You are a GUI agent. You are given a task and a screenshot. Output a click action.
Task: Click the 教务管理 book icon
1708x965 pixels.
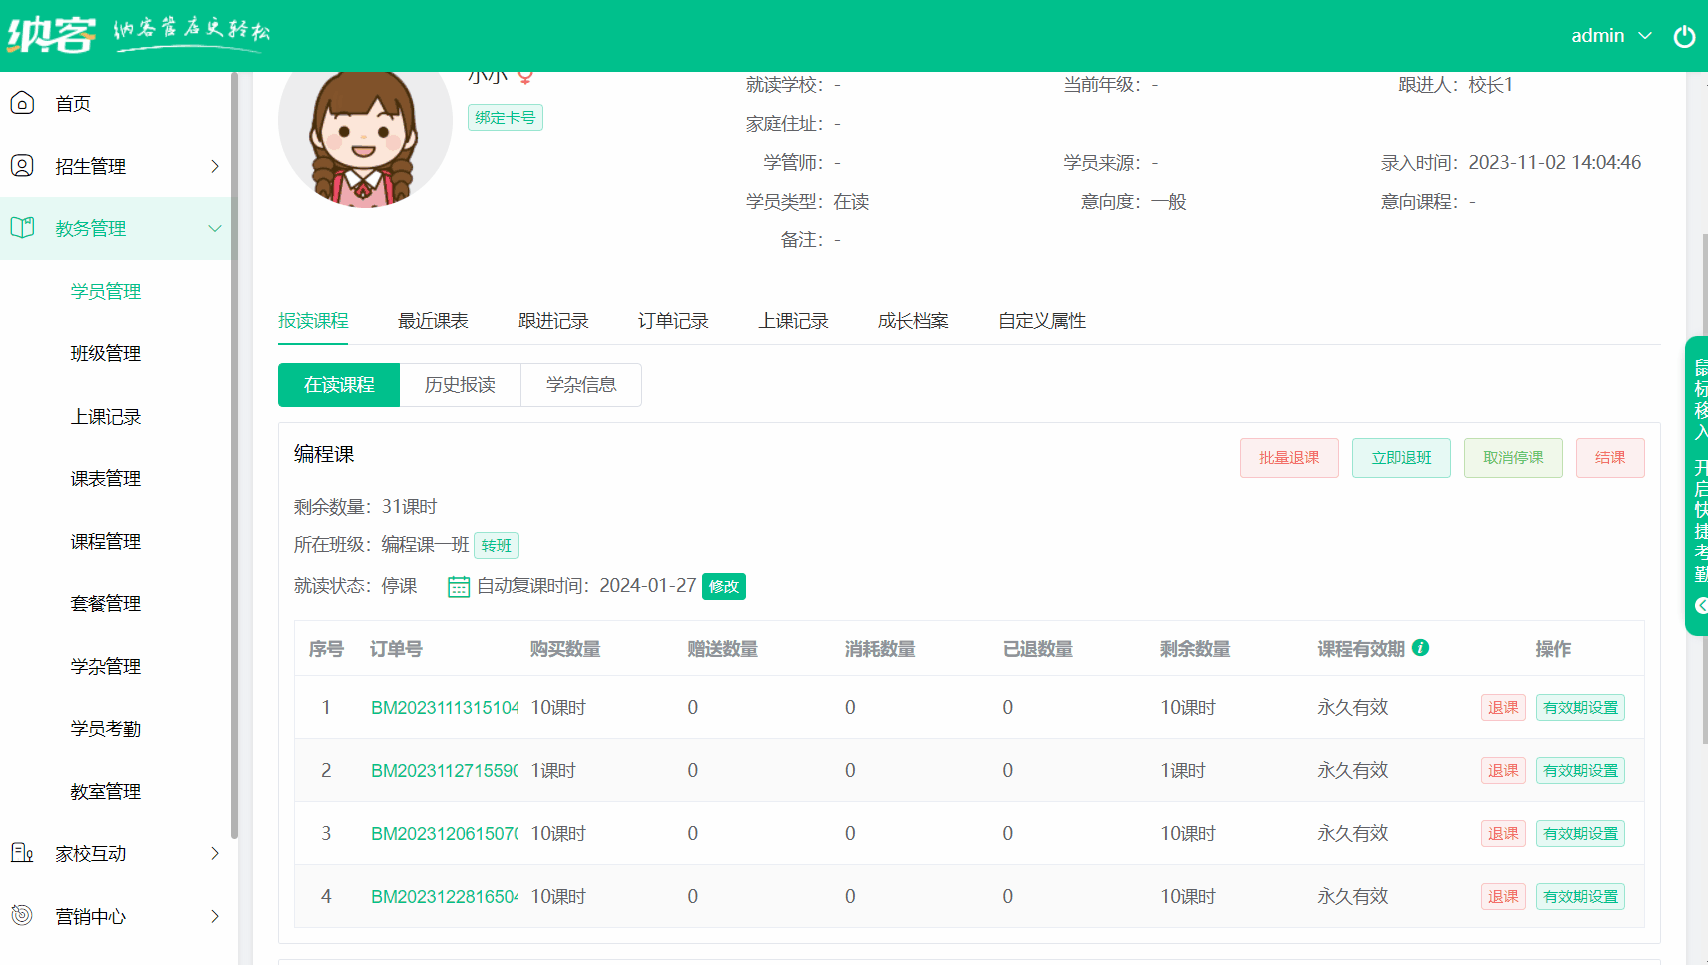[22, 228]
